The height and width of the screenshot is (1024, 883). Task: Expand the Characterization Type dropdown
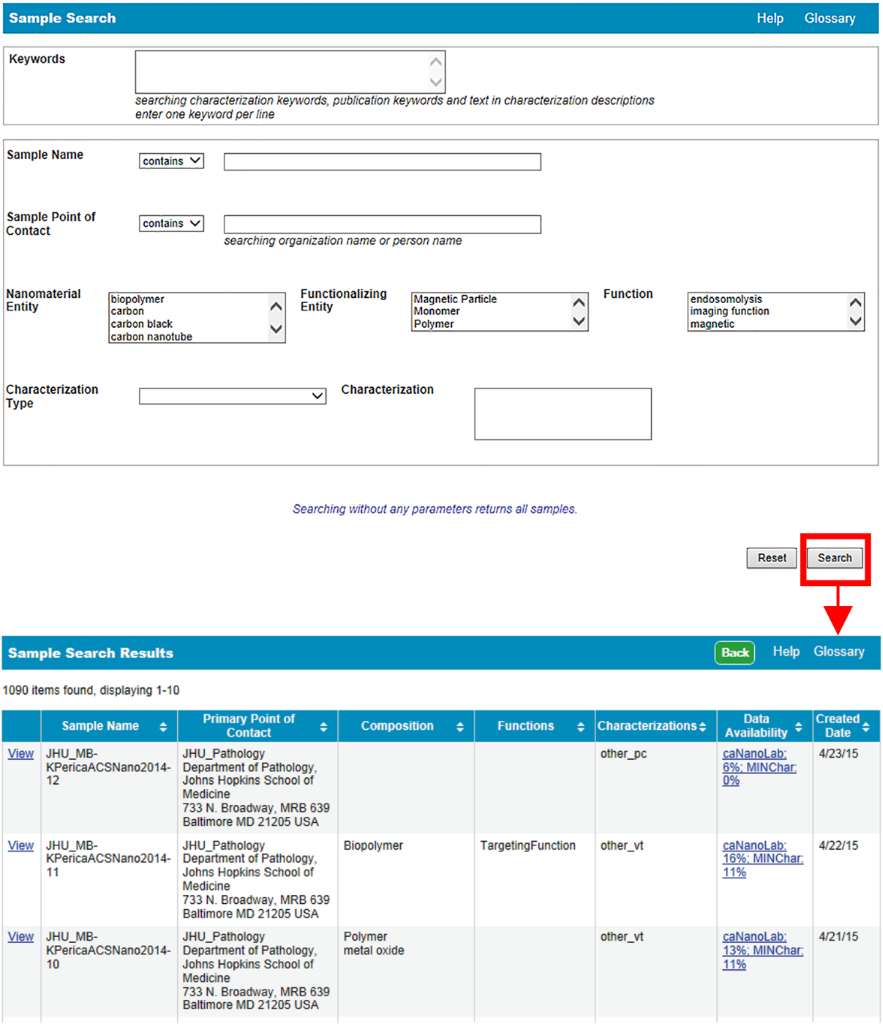(233, 397)
